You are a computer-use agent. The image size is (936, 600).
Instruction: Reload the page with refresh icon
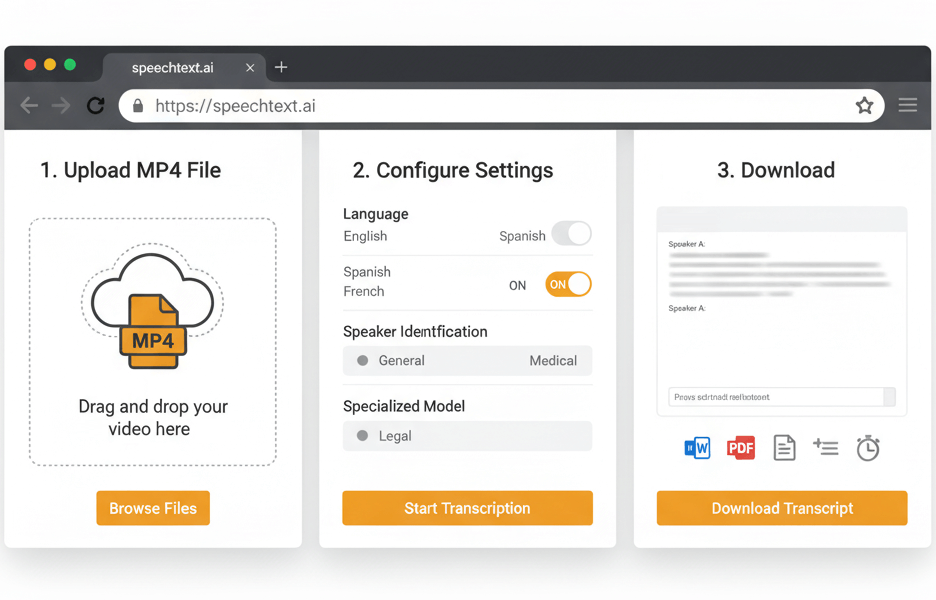pyautogui.click(x=96, y=106)
